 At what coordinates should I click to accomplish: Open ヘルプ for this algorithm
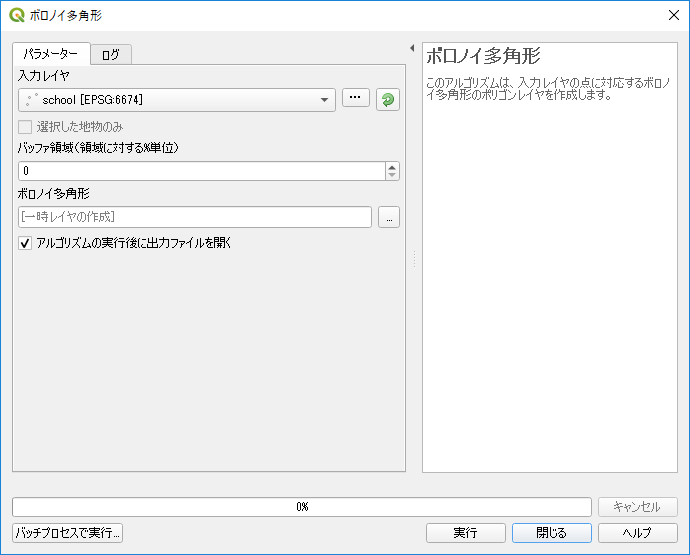click(638, 533)
